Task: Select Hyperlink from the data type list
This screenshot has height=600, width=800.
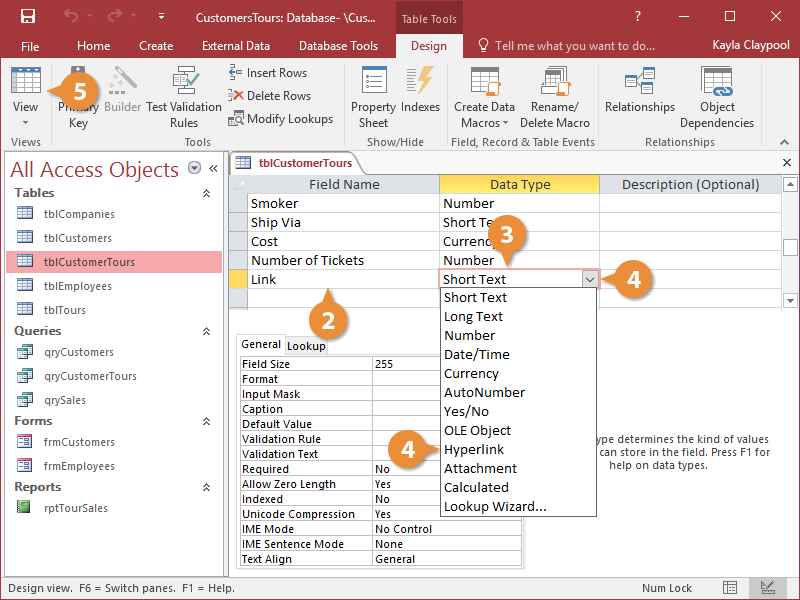Action: 472,448
